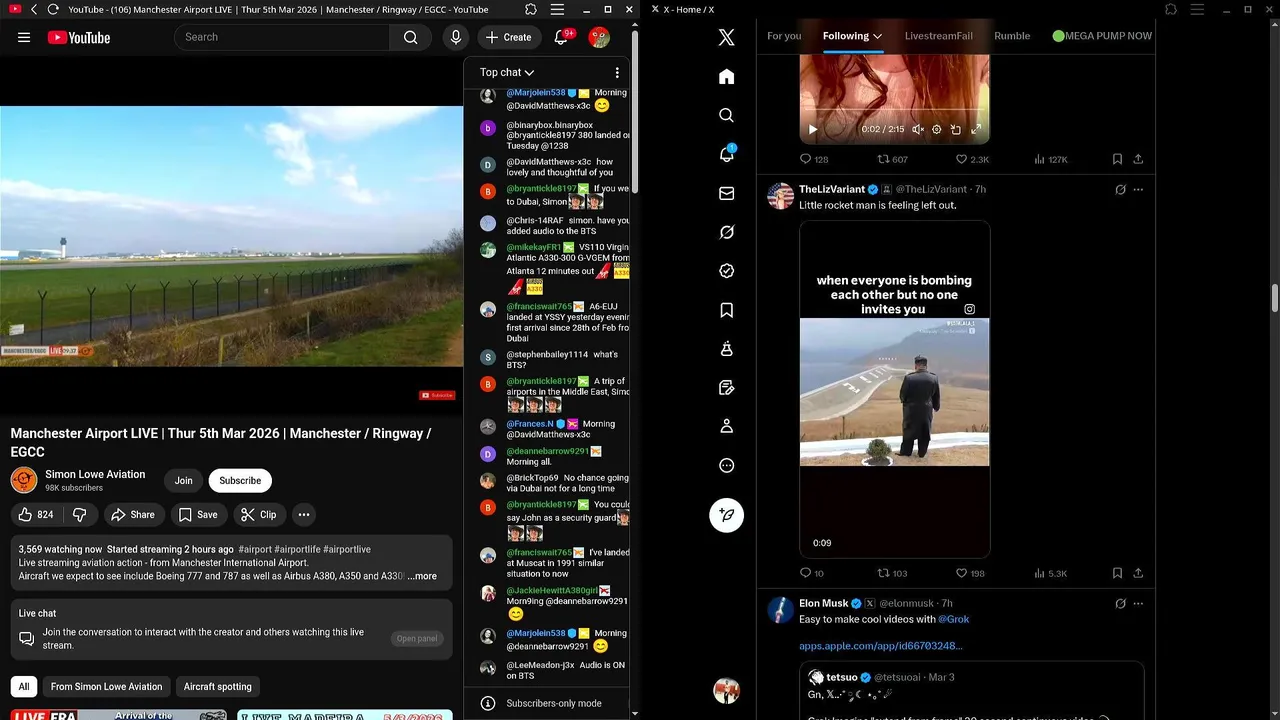Open X Profile in sidebar
The width and height of the screenshot is (1280, 720).
pos(727,426)
